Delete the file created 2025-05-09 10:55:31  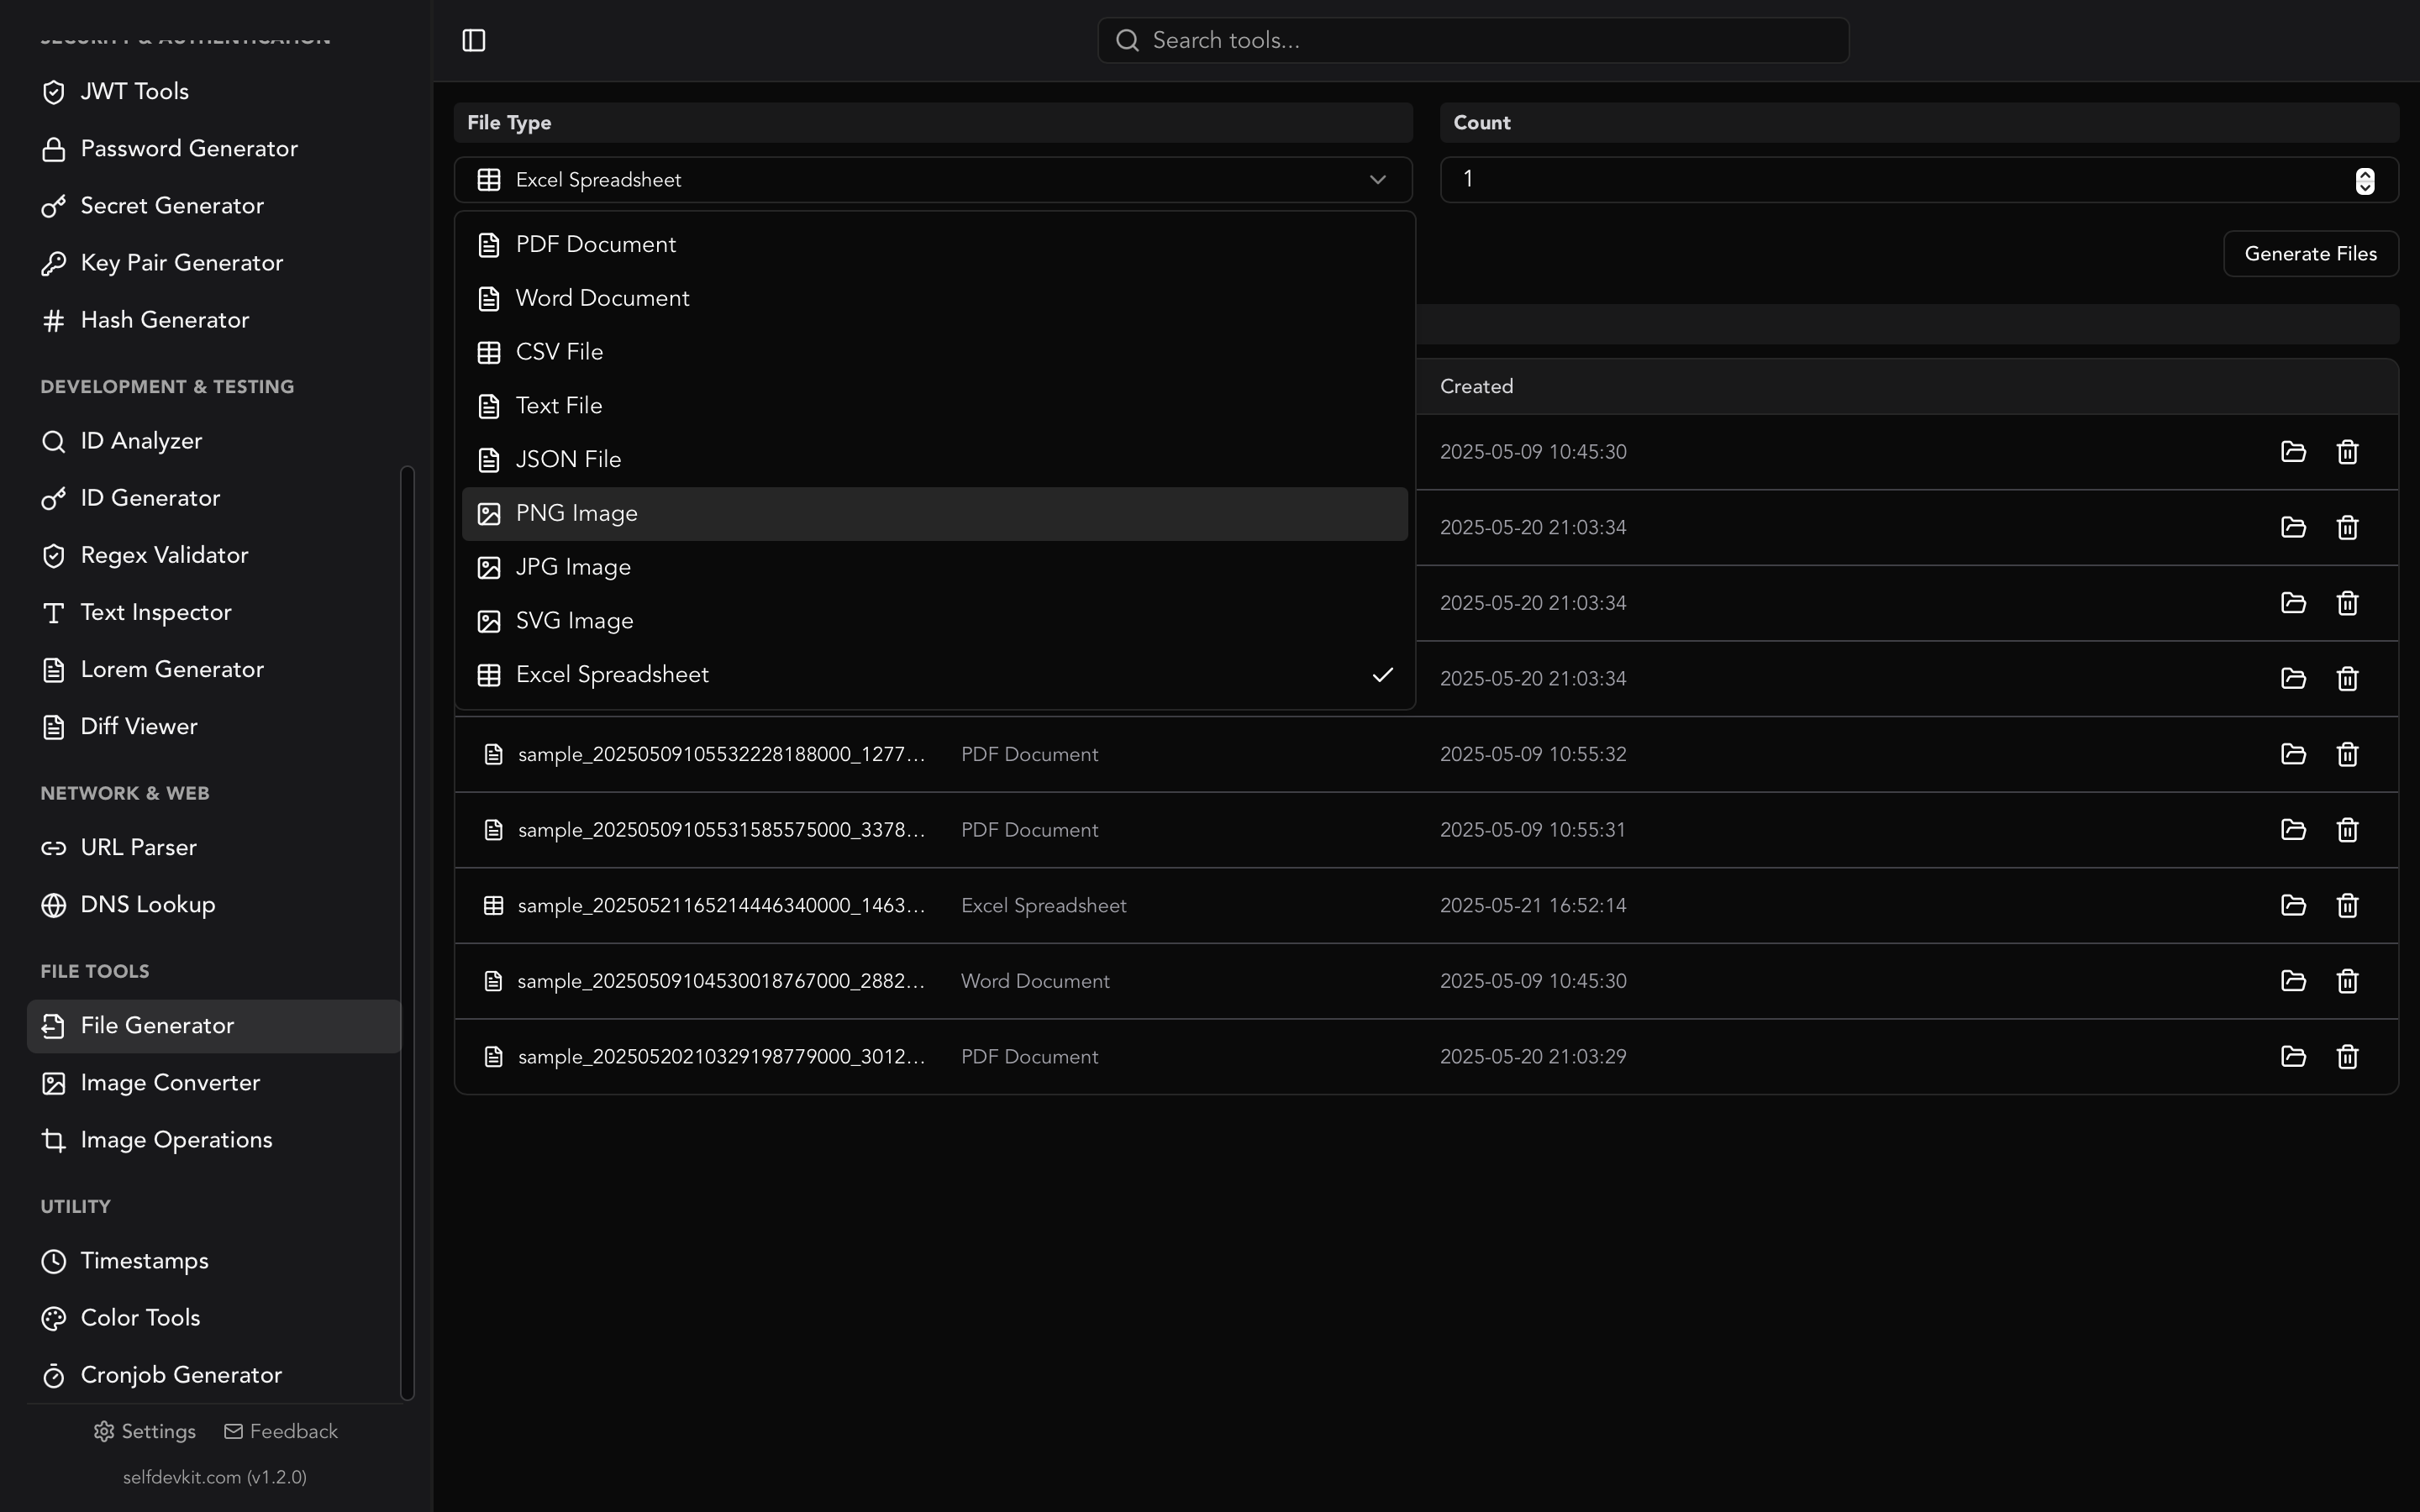[2347, 830]
